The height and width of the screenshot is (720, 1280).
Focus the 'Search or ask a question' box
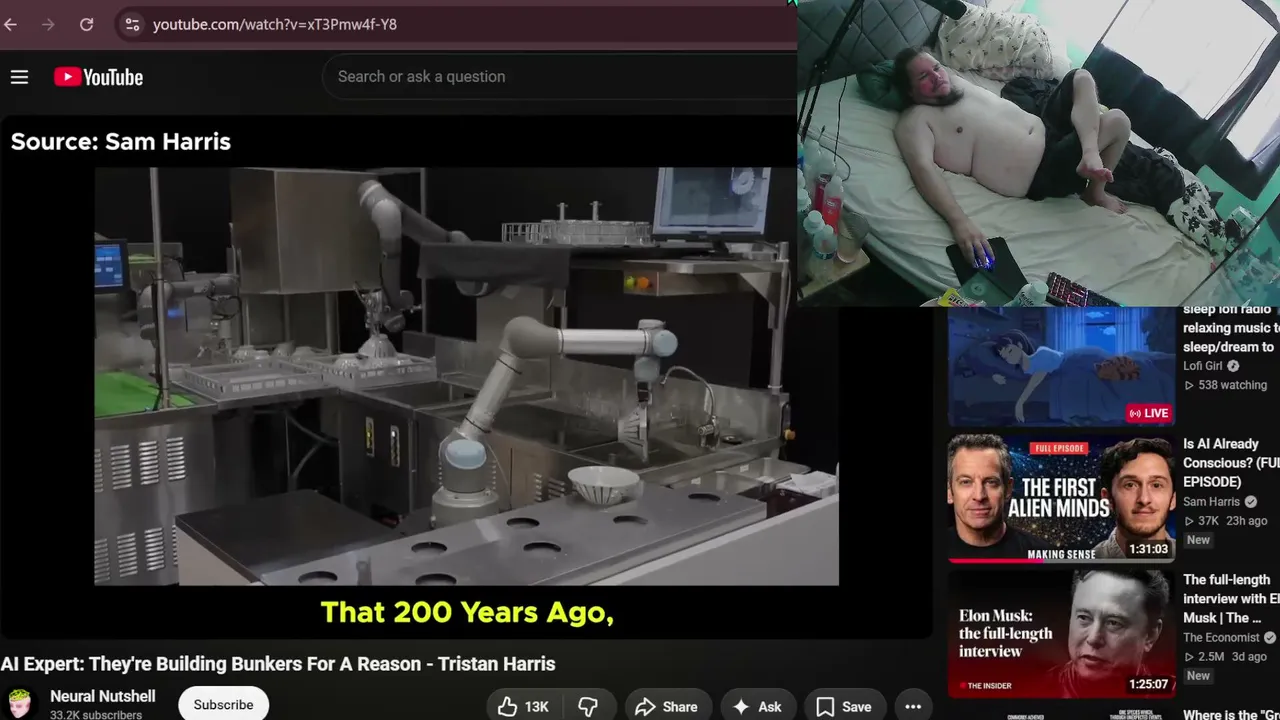[x=560, y=77]
